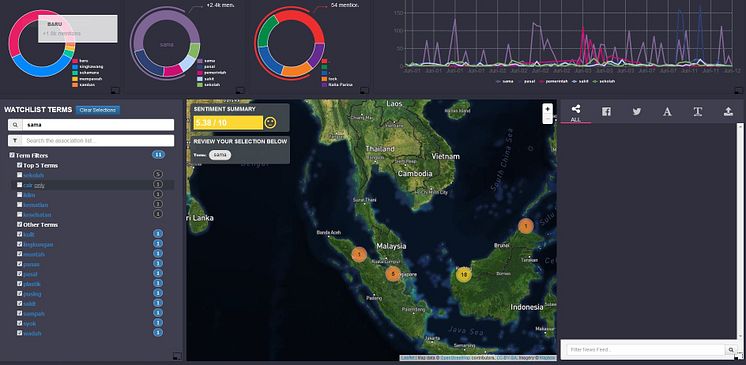Expand the first donut chart panel icon
Screen dimensions: 746x365
[x=115, y=90]
